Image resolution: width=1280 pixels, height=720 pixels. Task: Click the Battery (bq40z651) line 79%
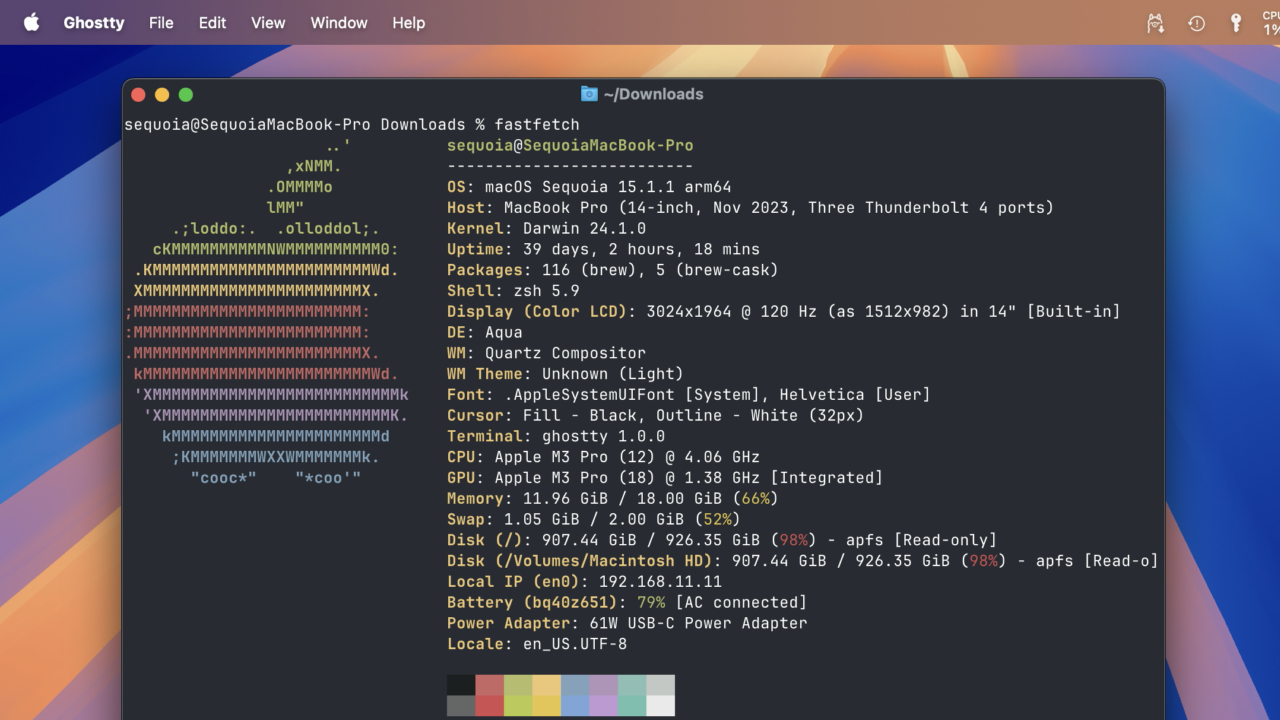click(x=627, y=602)
